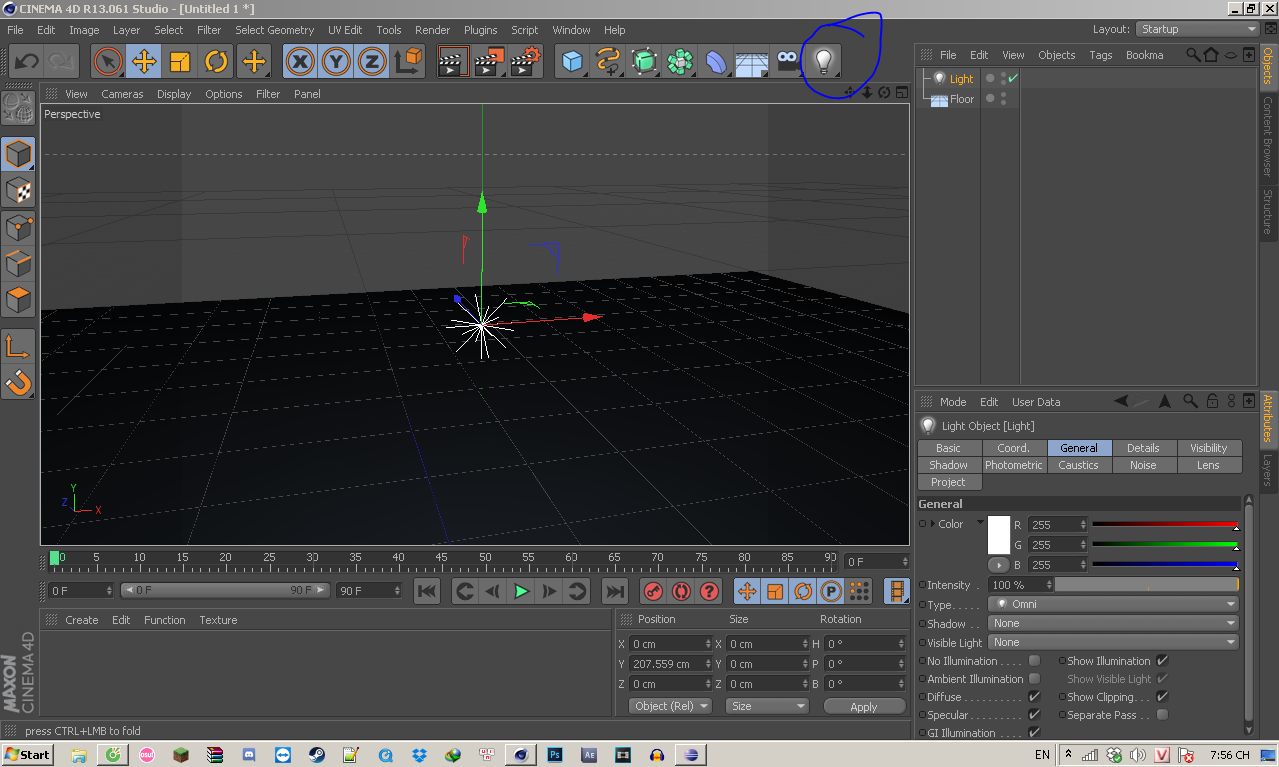Open the Layout dropdown showing Startup
The width and height of the screenshot is (1279, 767).
1197,29
